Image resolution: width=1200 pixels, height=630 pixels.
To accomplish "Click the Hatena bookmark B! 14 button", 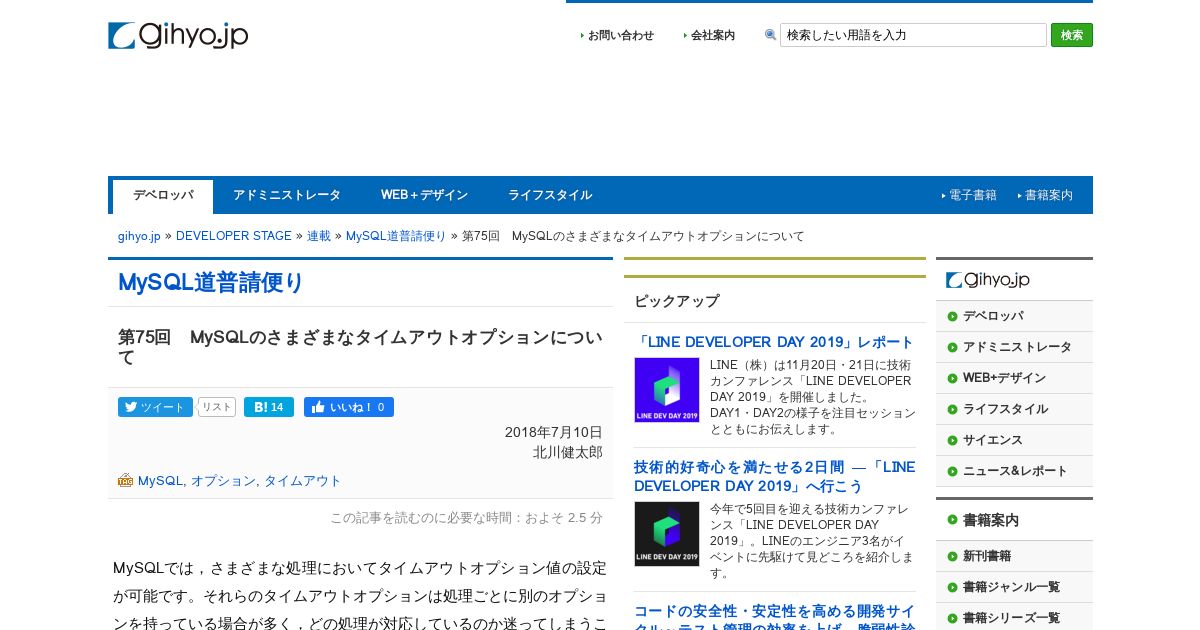I will [x=269, y=407].
